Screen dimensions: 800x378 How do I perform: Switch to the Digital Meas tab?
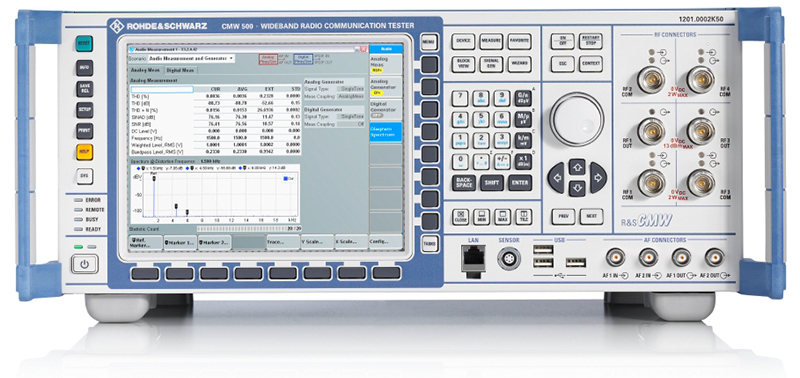[x=180, y=70]
